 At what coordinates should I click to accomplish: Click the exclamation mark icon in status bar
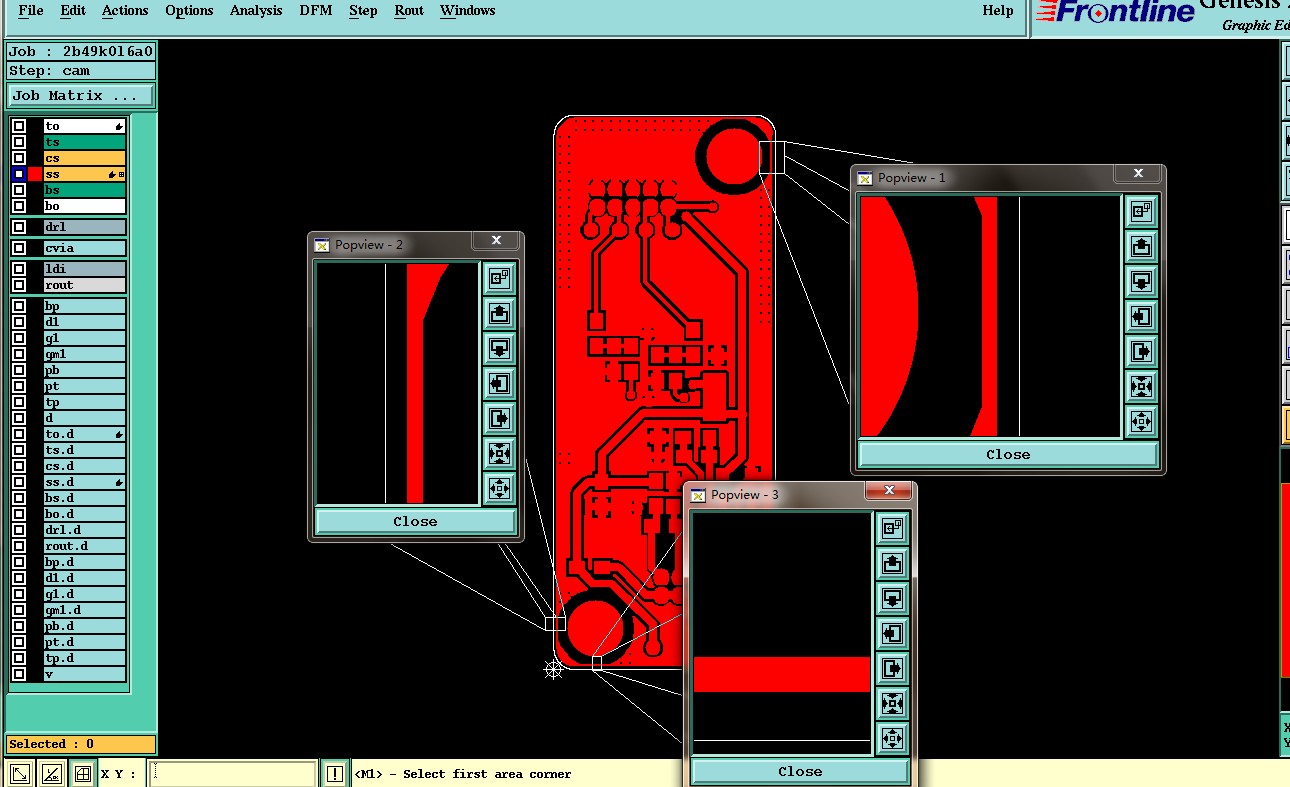[335, 774]
